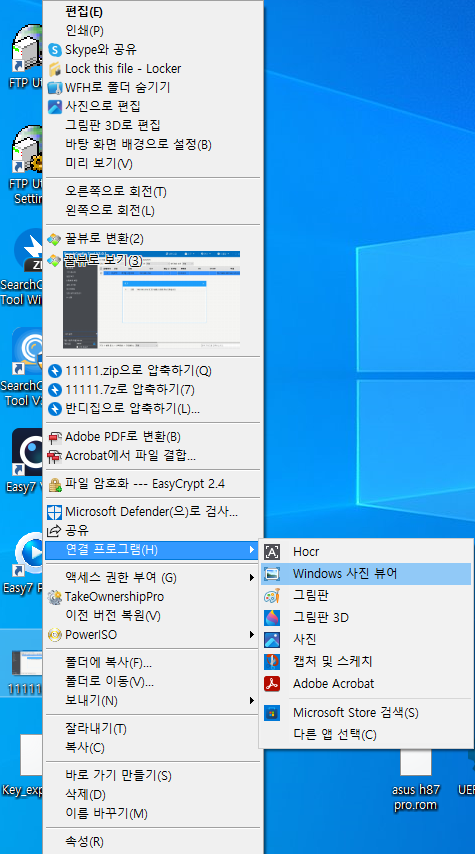Click the Windows 사진 뷰어 icon
This screenshot has width=475, height=854.
272,574
